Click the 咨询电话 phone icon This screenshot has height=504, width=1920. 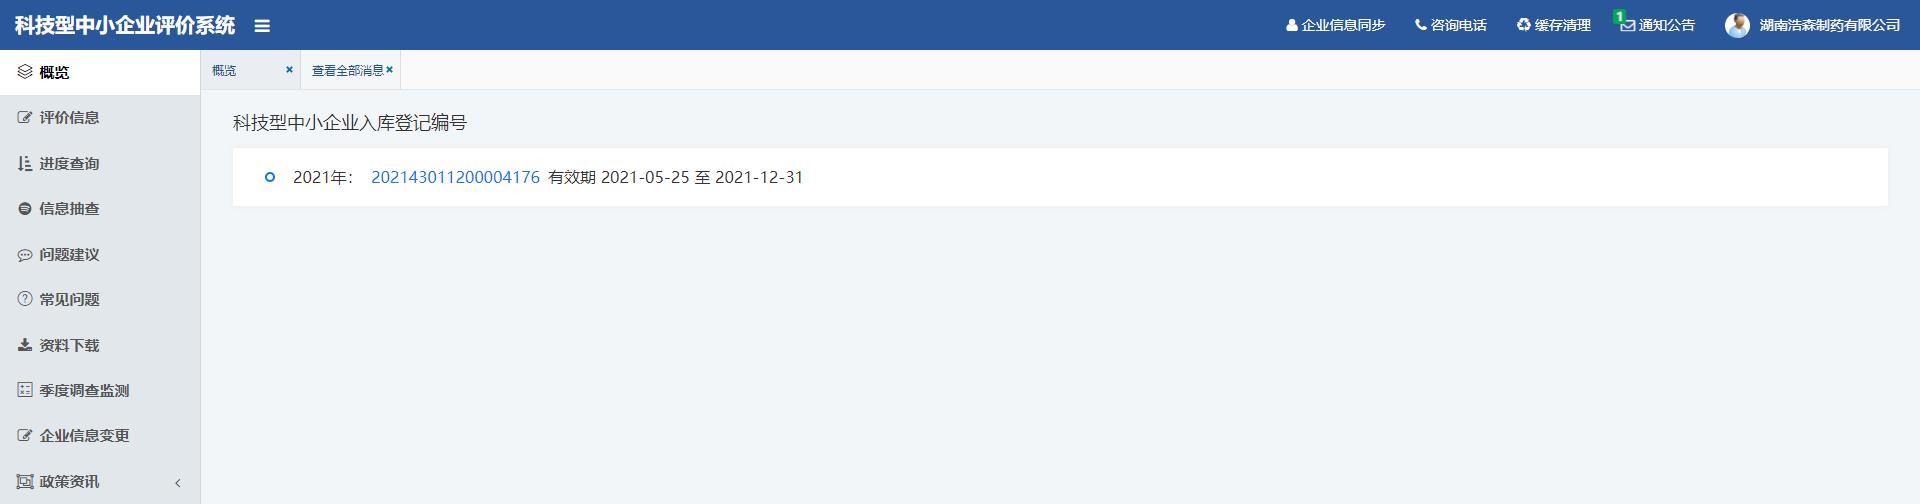1421,25
